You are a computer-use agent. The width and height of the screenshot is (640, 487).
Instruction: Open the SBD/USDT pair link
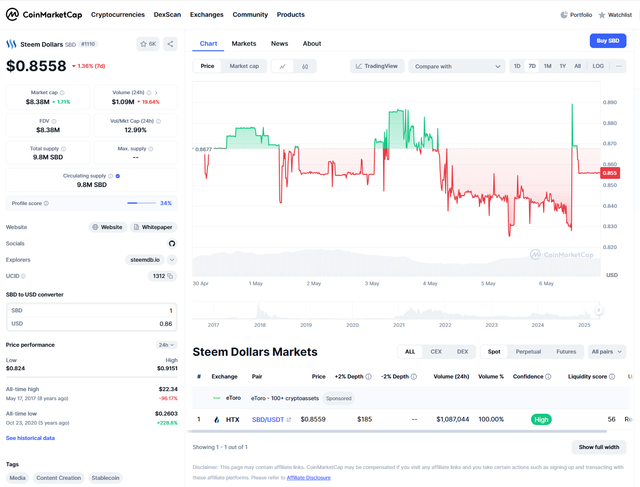click(x=271, y=420)
